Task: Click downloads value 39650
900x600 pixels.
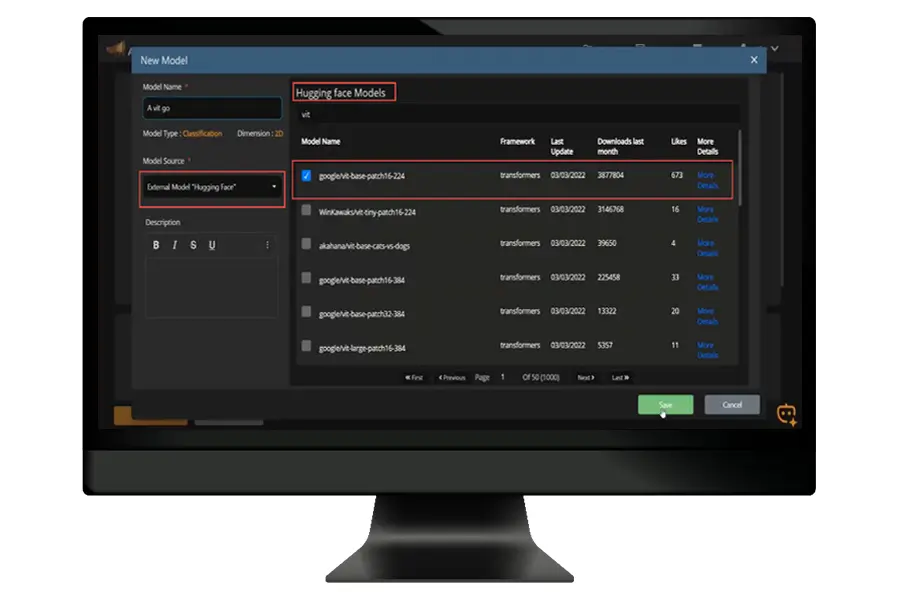Action: tap(607, 243)
